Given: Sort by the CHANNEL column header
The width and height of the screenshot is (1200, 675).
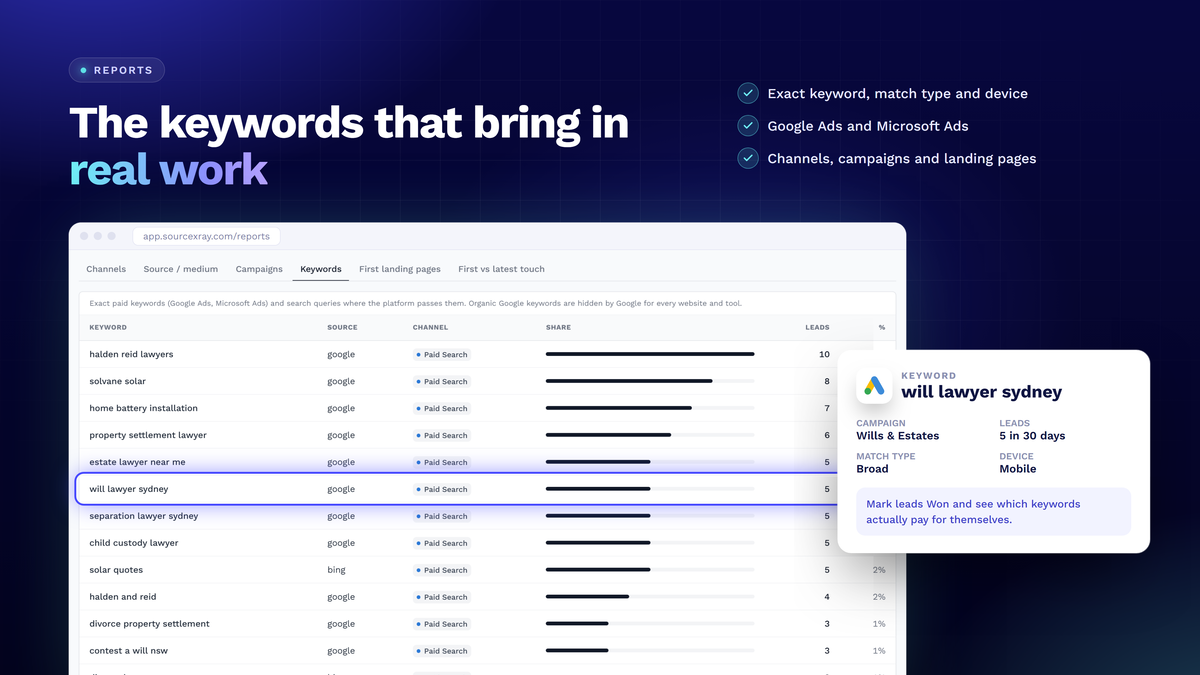Looking at the screenshot, I should tap(430, 327).
